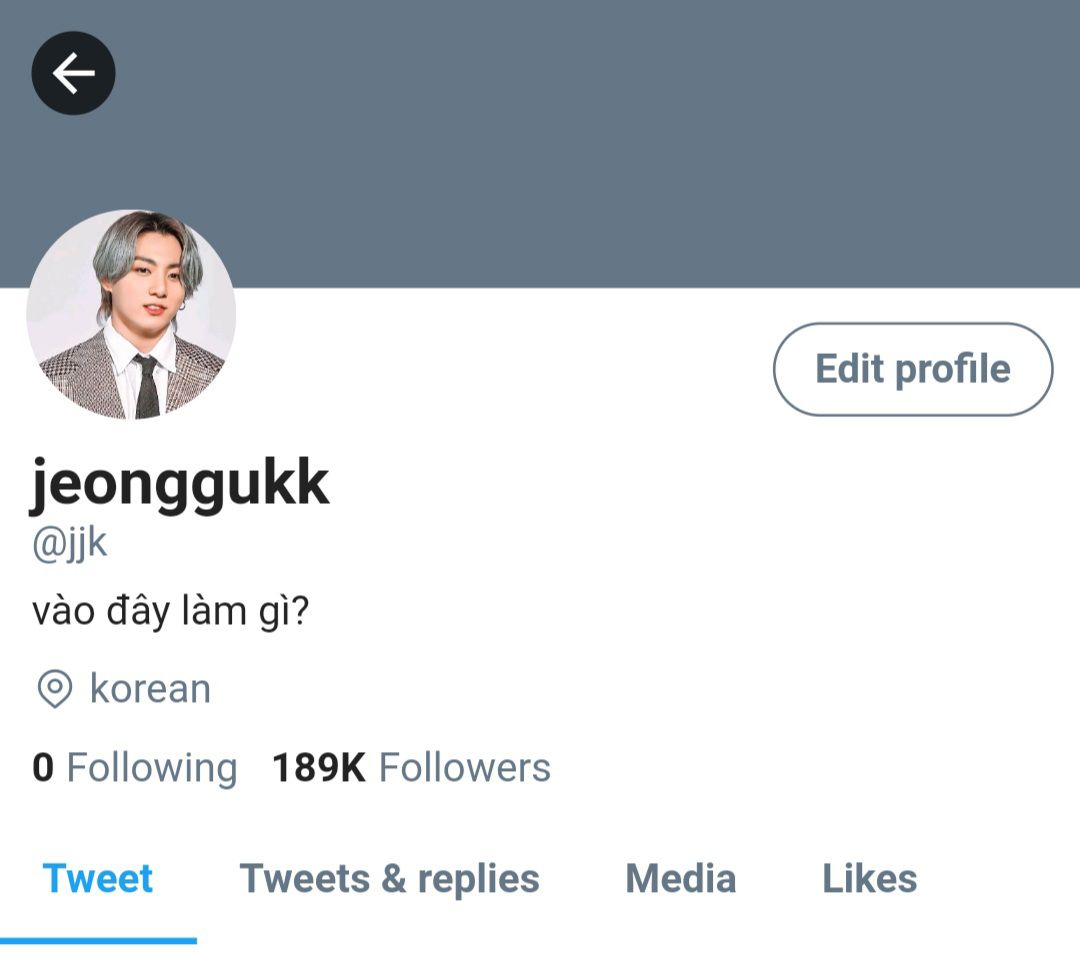Image resolution: width=1080 pixels, height=973 pixels.
Task: Click the location pin icon
Action: (x=54, y=688)
